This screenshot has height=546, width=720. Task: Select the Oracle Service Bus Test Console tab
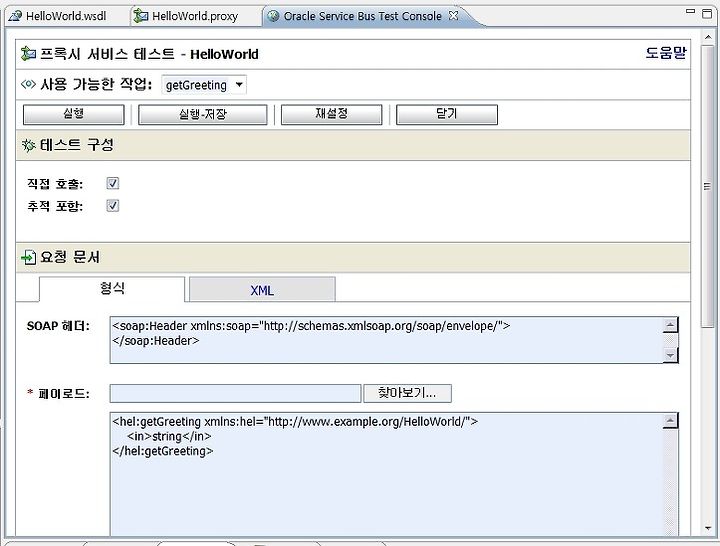[362, 16]
